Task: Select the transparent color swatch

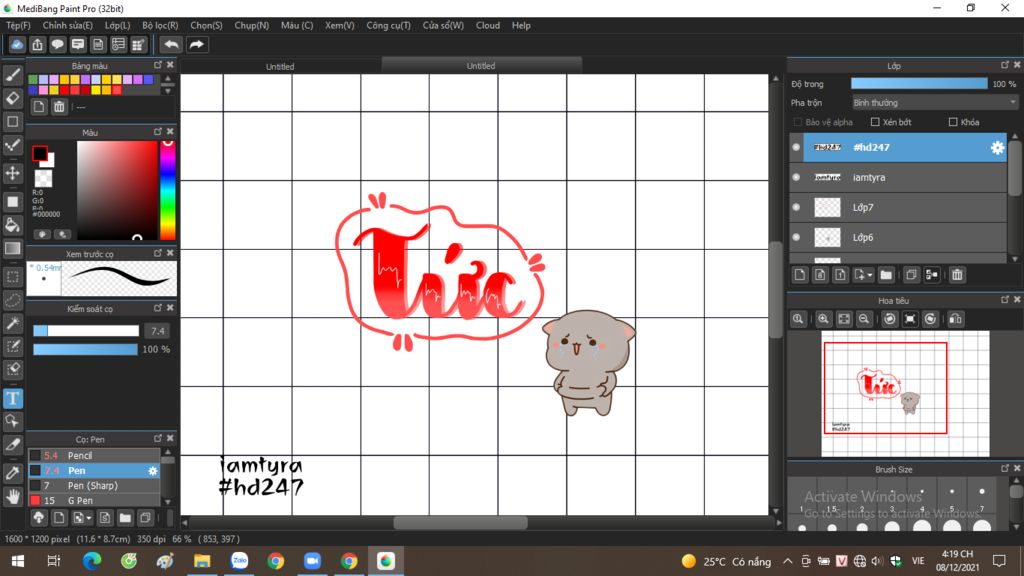Action: [43, 178]
